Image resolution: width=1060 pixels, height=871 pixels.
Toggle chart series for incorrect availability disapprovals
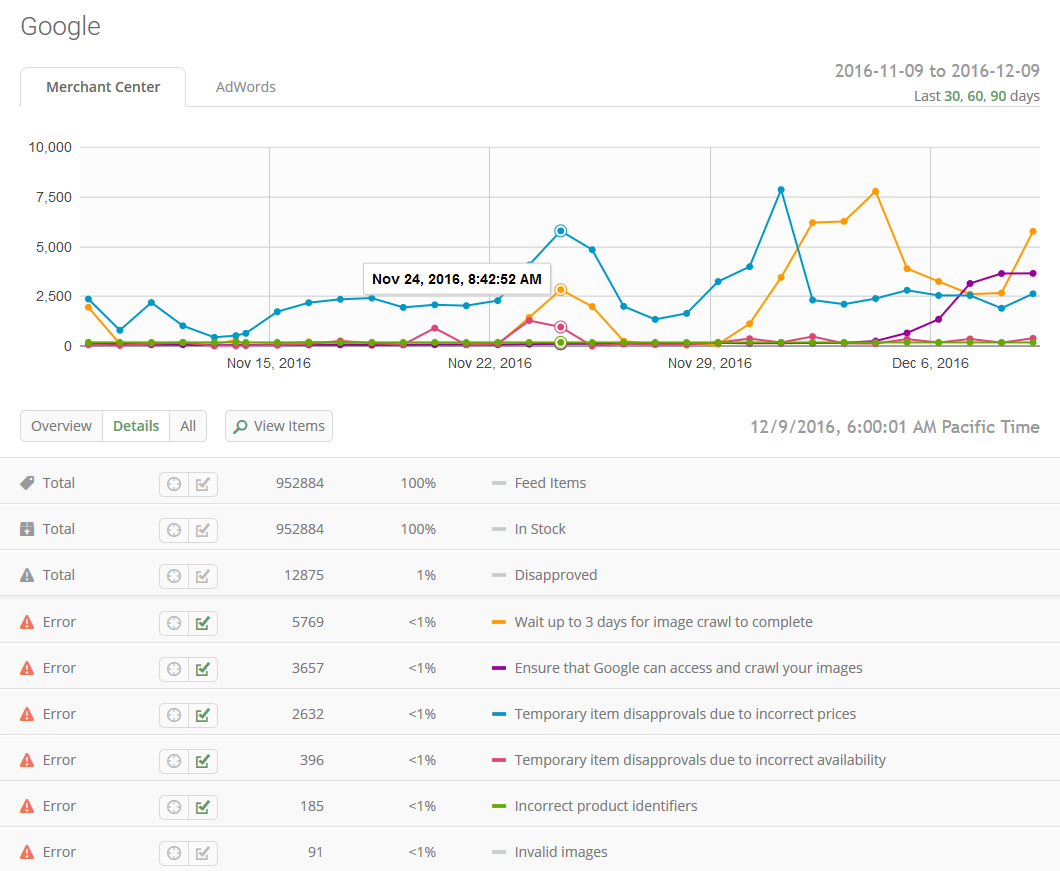(x=203, y=761)
